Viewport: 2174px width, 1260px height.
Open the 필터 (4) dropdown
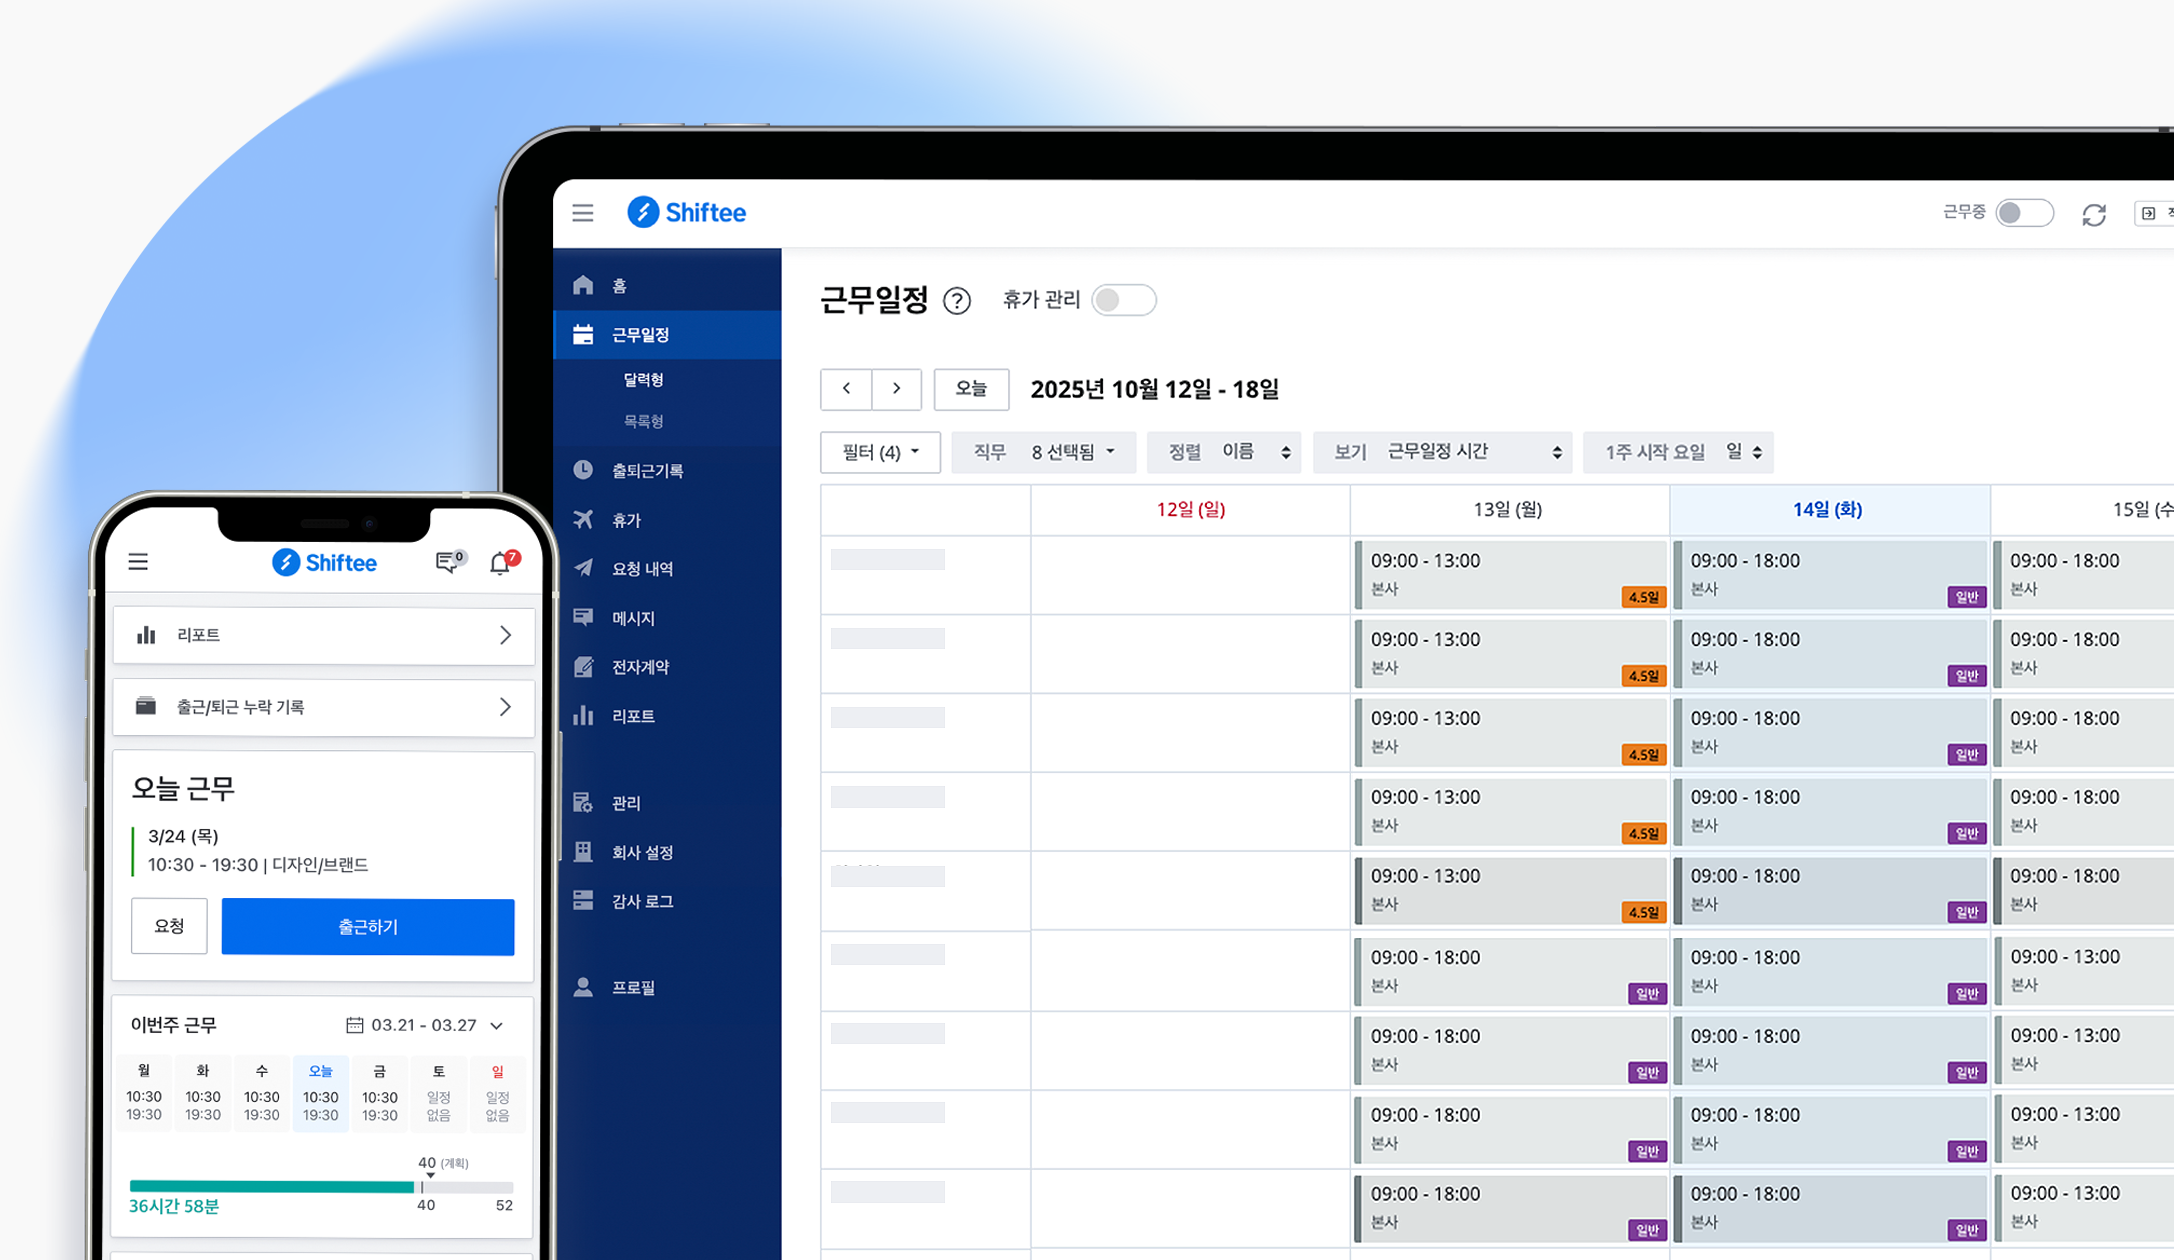(880, 452)
